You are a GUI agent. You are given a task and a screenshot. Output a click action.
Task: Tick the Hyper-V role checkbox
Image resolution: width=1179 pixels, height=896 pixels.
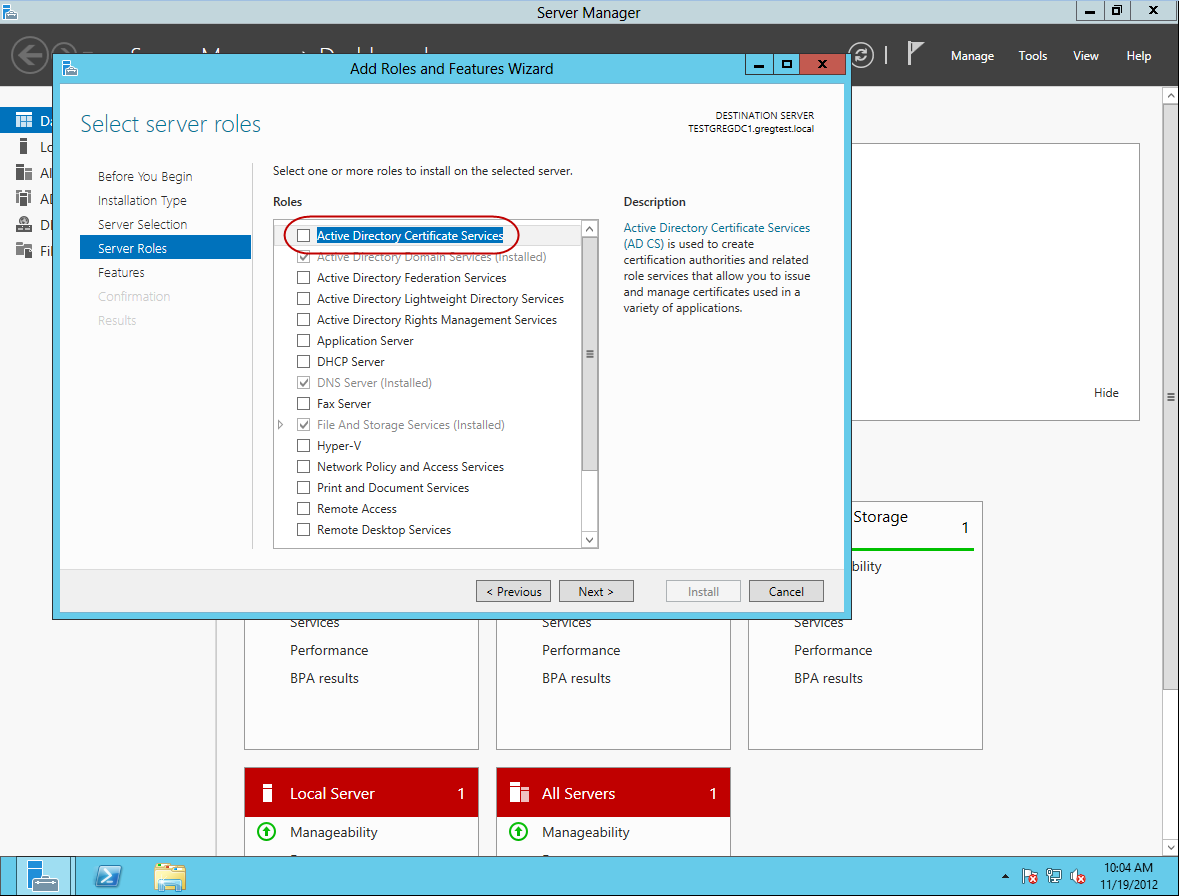tap(304, 446)
